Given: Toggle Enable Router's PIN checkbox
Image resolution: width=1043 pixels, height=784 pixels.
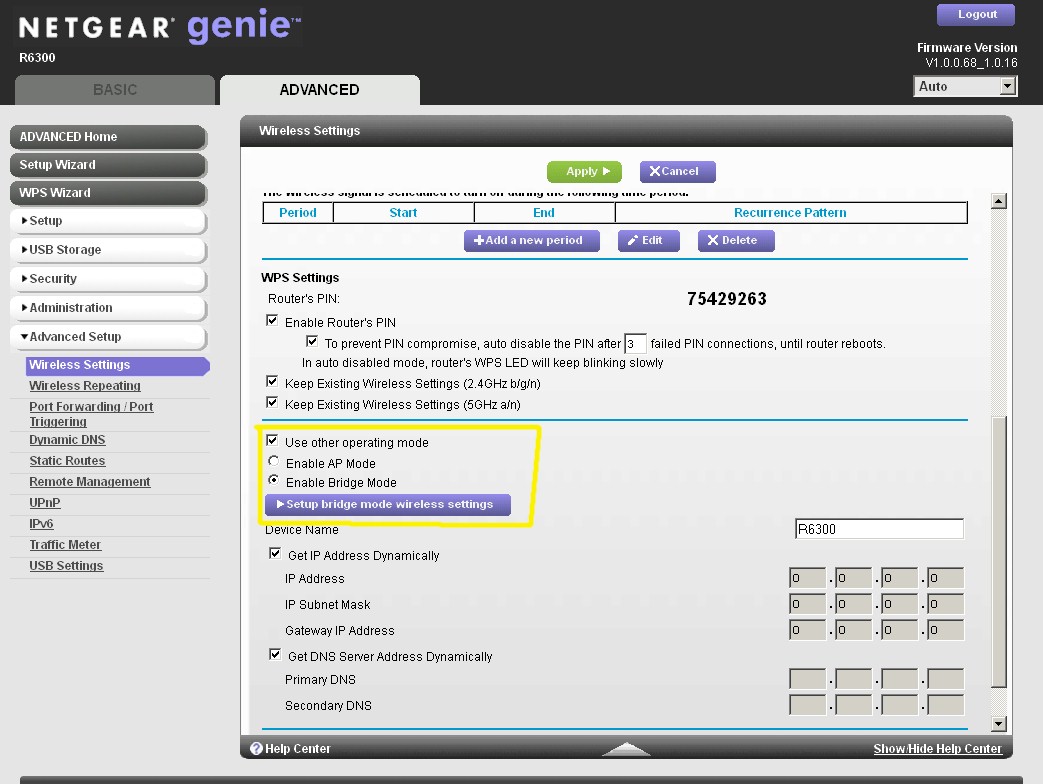Looking at the screenshot, I should point(272,321).
